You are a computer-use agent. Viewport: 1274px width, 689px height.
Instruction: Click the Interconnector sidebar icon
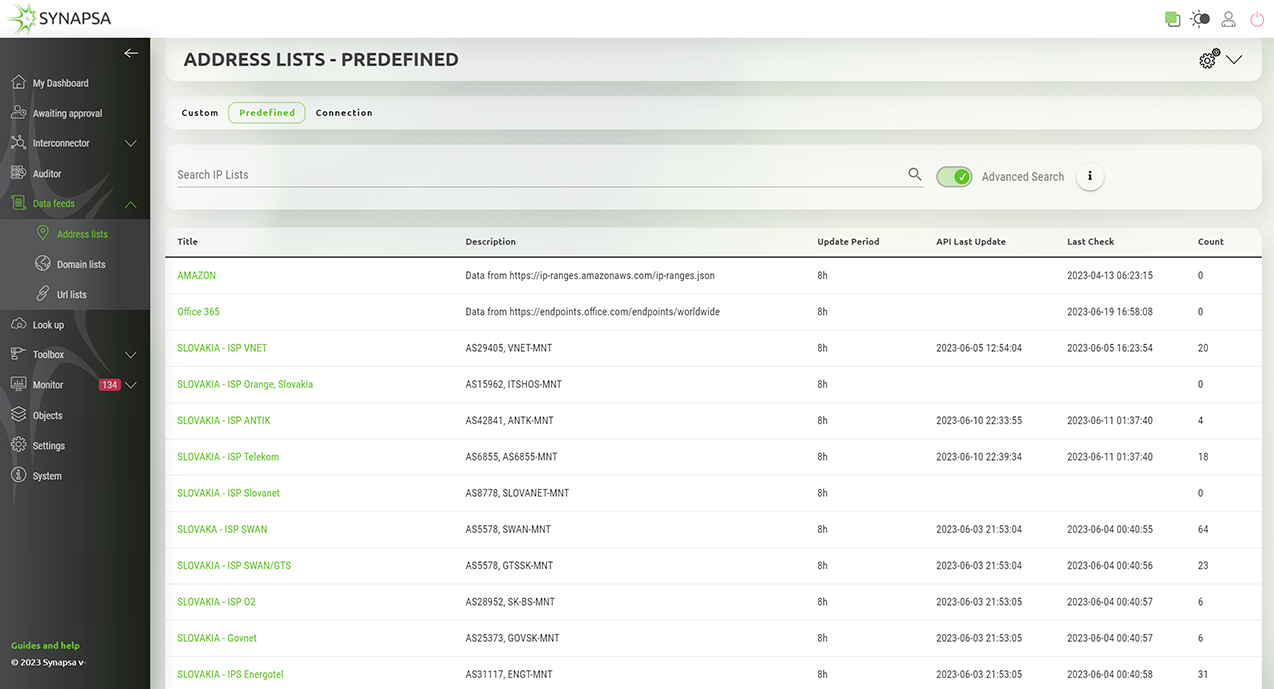[x=18, y=143]
